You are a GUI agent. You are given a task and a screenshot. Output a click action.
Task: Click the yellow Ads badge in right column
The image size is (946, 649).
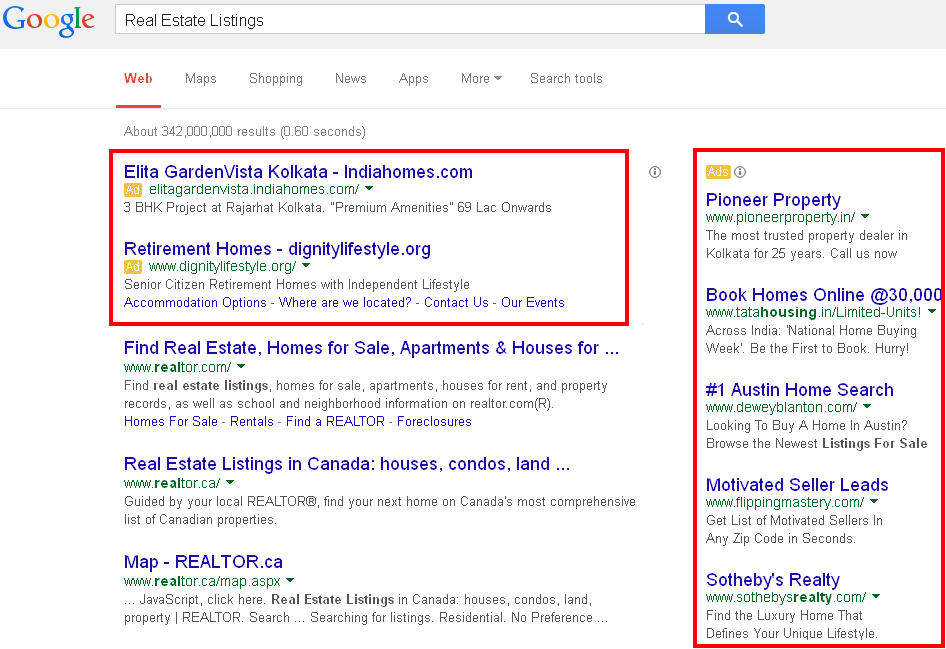[716, 171]
